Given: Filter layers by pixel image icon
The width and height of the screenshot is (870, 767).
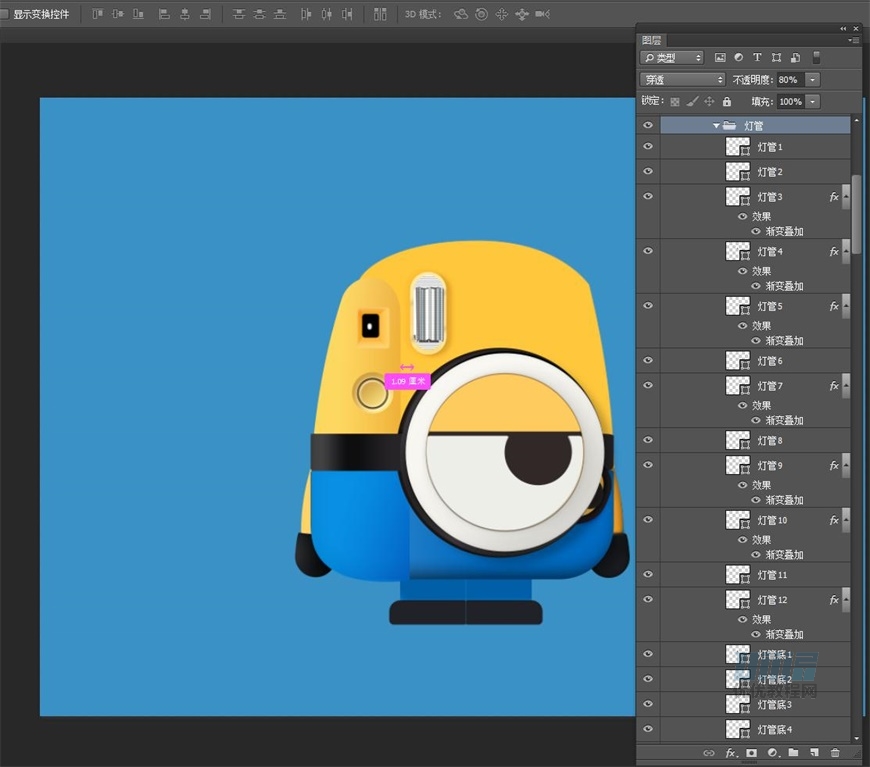Looking at the screenshot, I should pyautogui.click(x=719, y=58).
